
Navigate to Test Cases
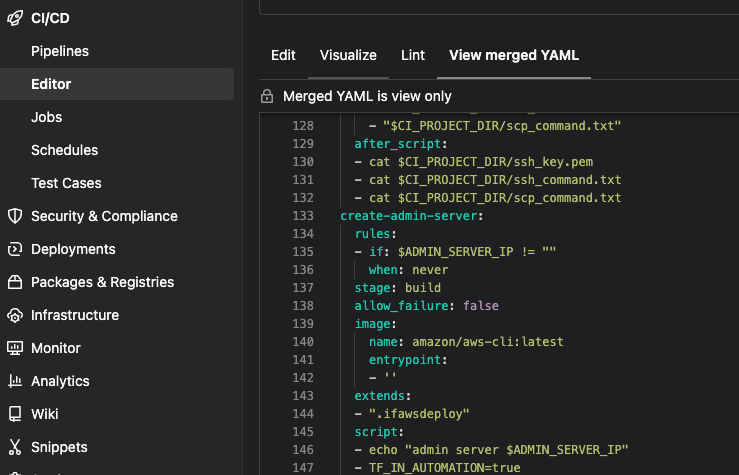[x=66, y=183]
